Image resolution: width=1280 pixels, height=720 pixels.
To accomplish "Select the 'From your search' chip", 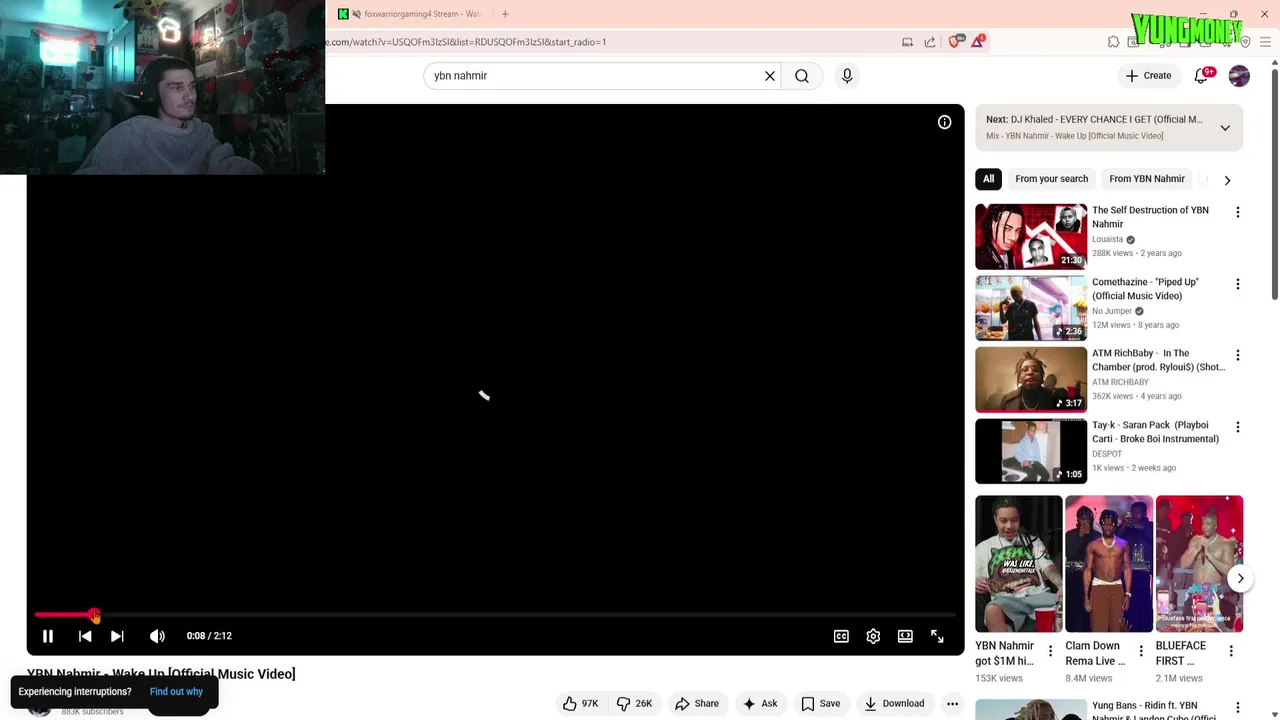I will coord(1051,179).
